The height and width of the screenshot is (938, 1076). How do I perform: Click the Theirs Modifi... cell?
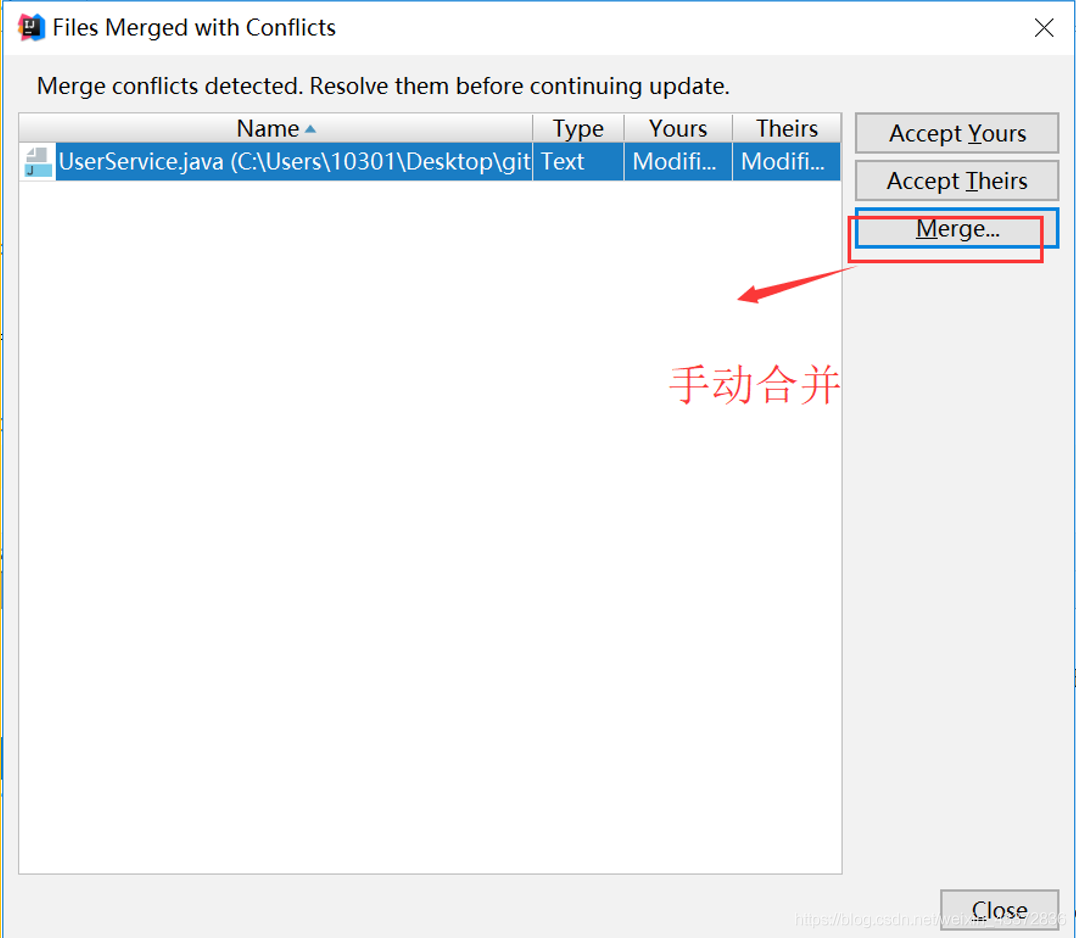pos(786,162)
